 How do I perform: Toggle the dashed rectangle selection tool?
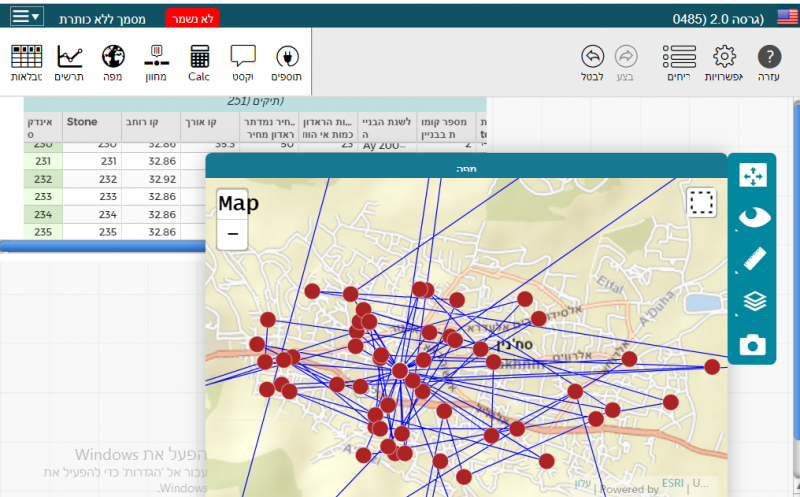pyautogui.click(x=701, y=204)
